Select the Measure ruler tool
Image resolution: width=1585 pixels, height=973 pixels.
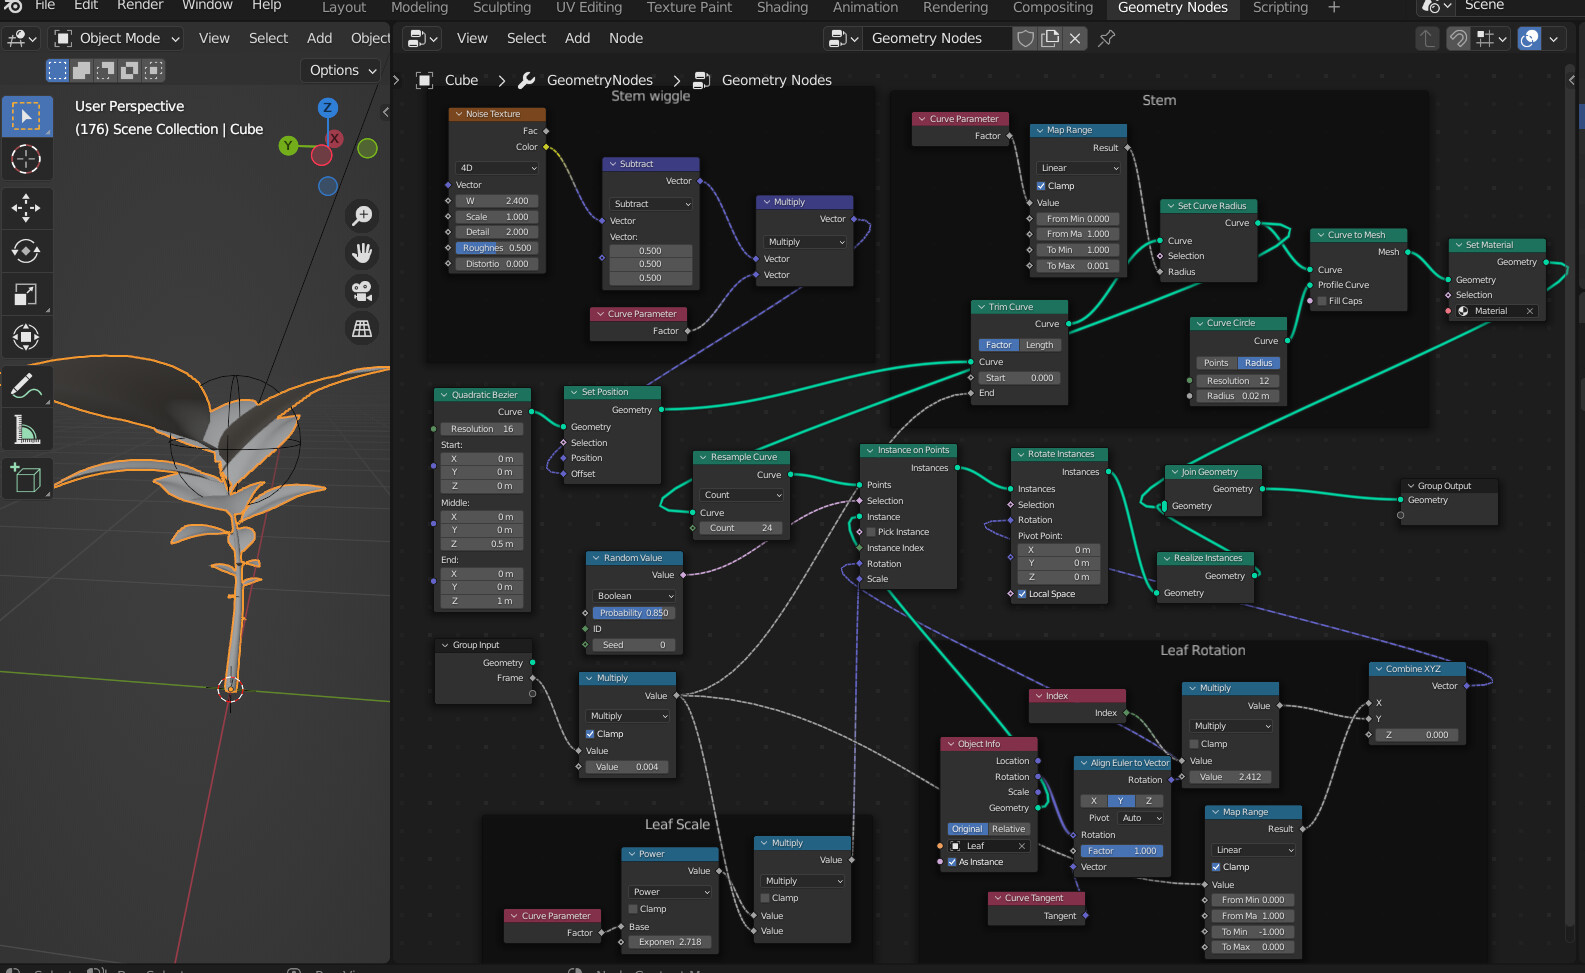coord(26,430)
